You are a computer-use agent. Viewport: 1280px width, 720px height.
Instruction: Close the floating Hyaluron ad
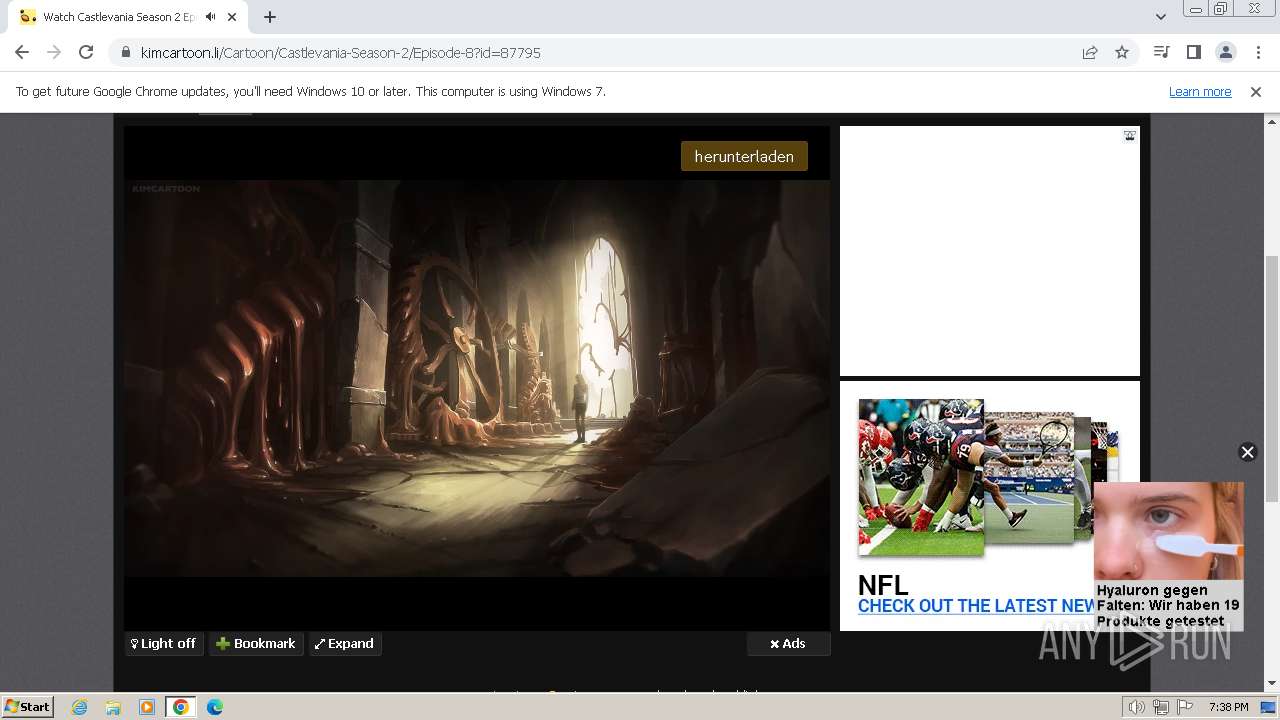[x=1247, y=452]
